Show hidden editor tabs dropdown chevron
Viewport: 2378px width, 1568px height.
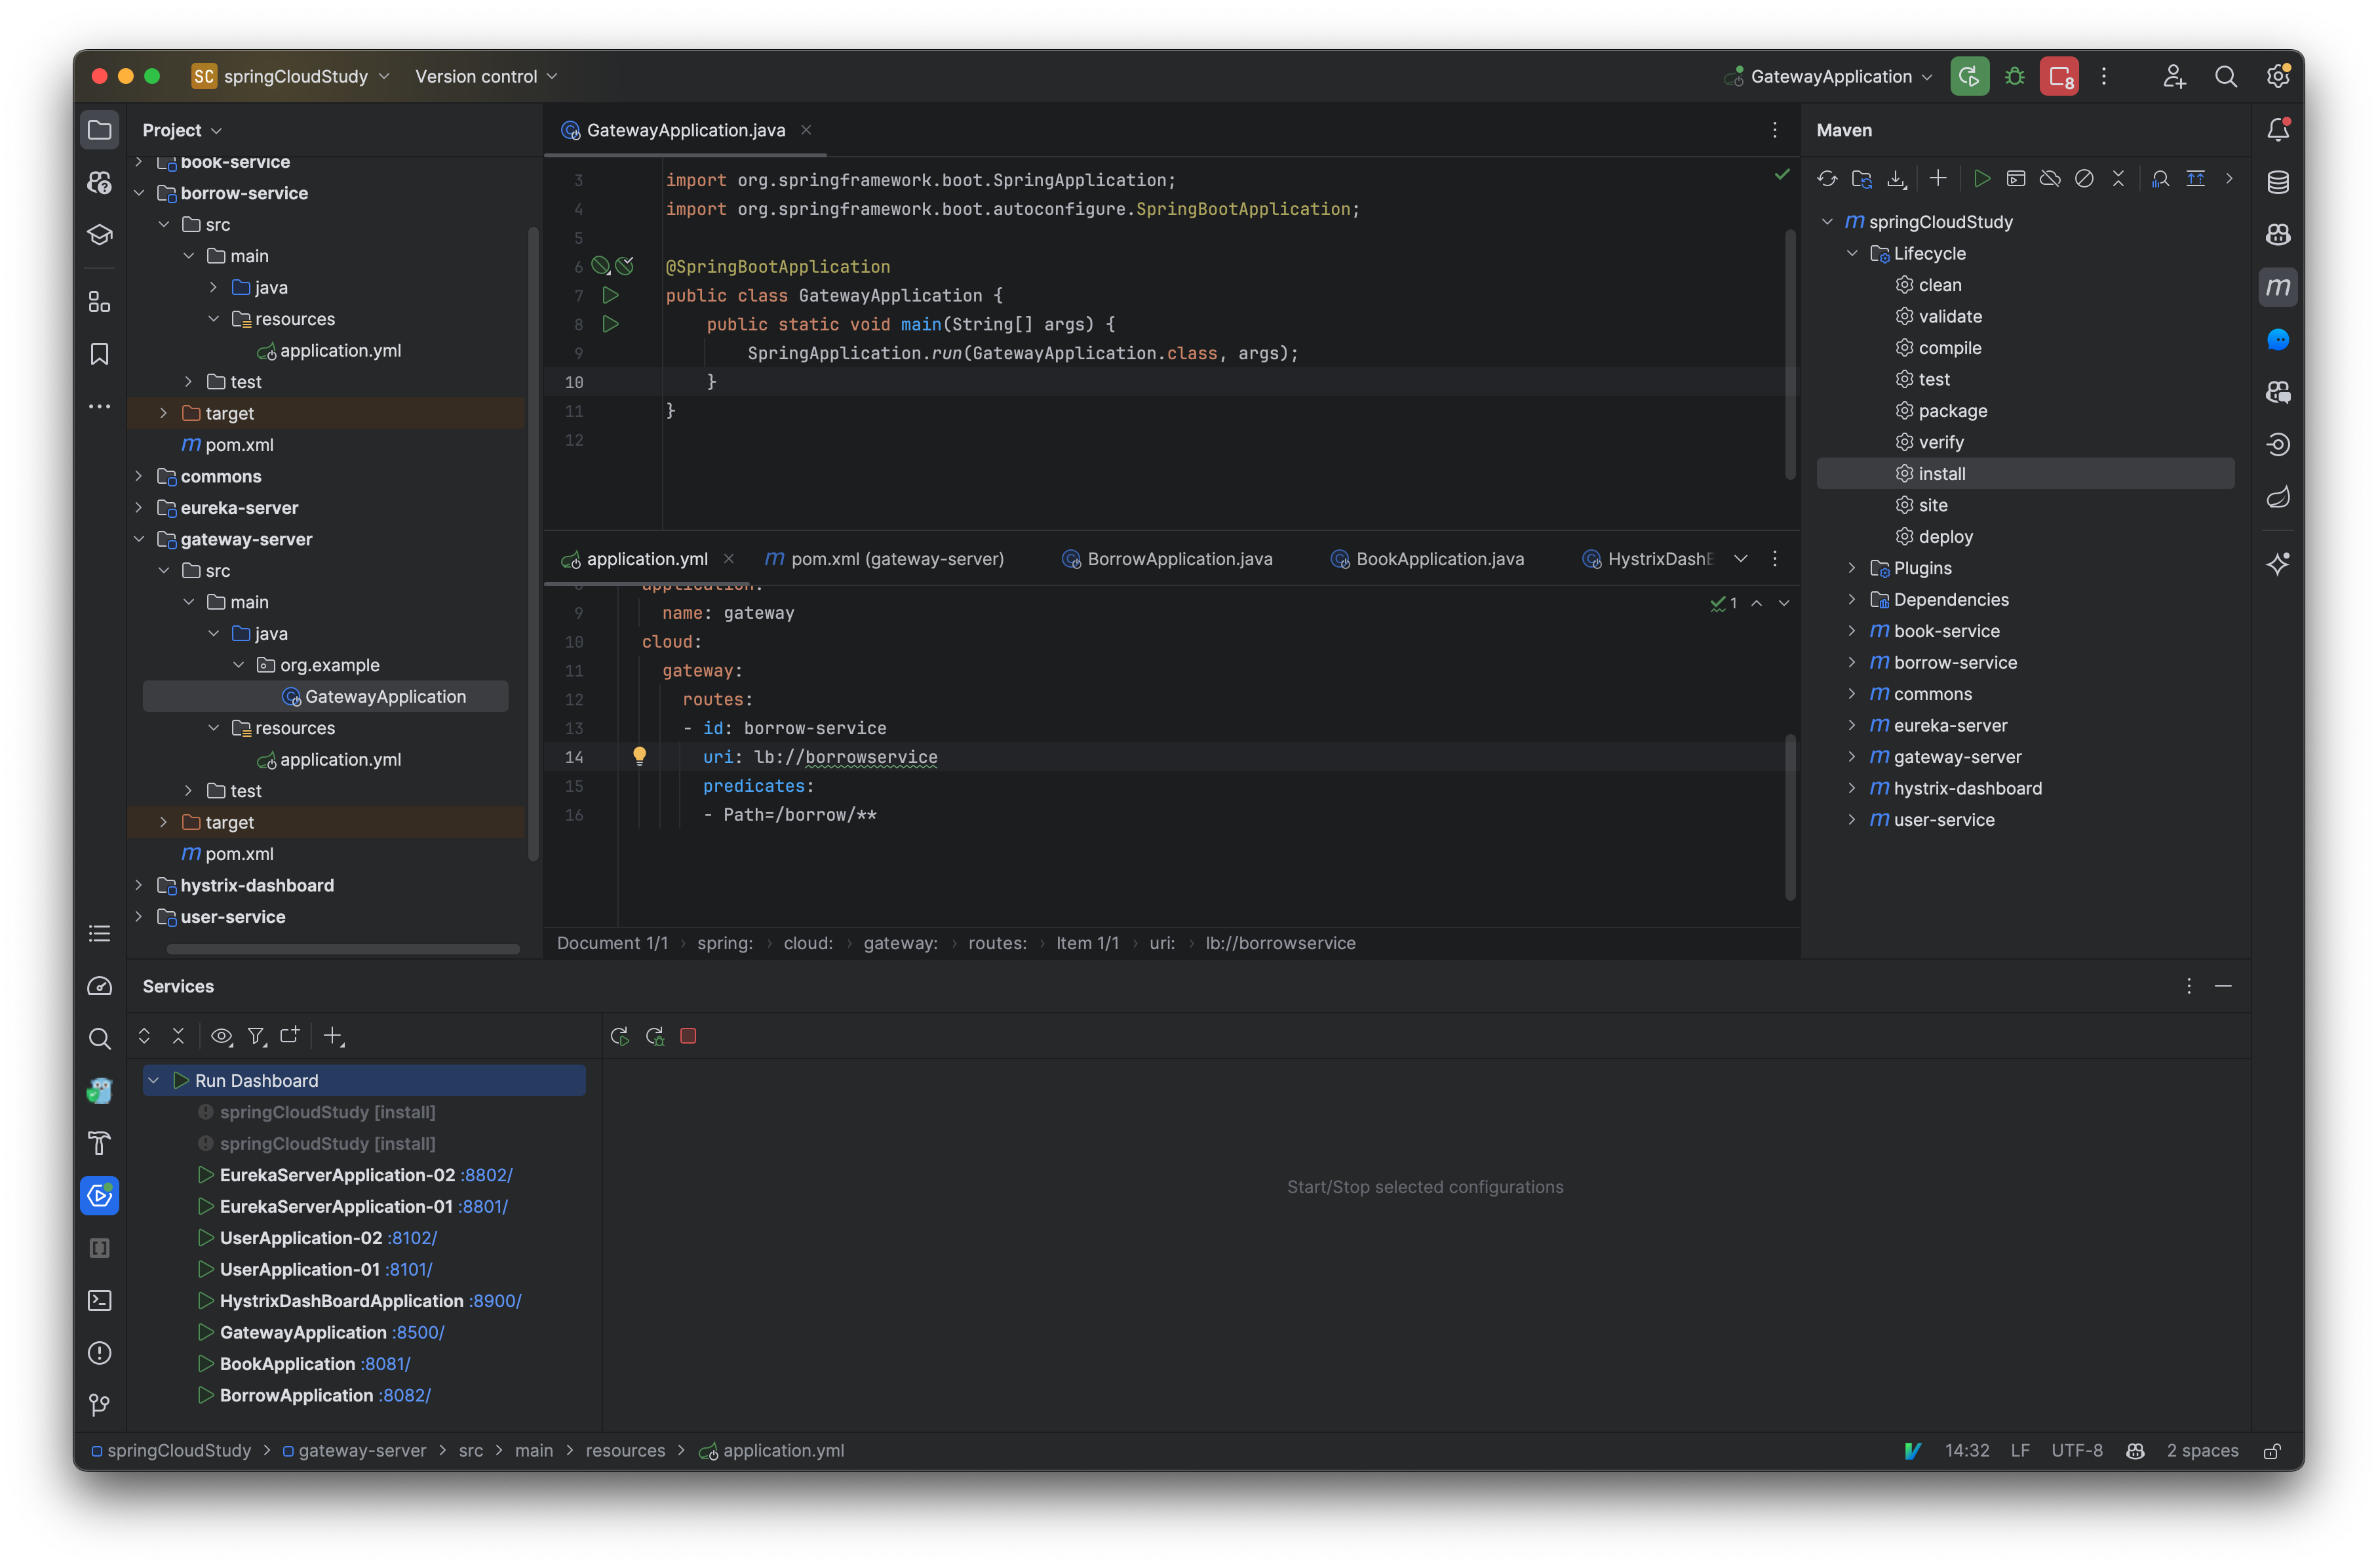(1740, 559)
